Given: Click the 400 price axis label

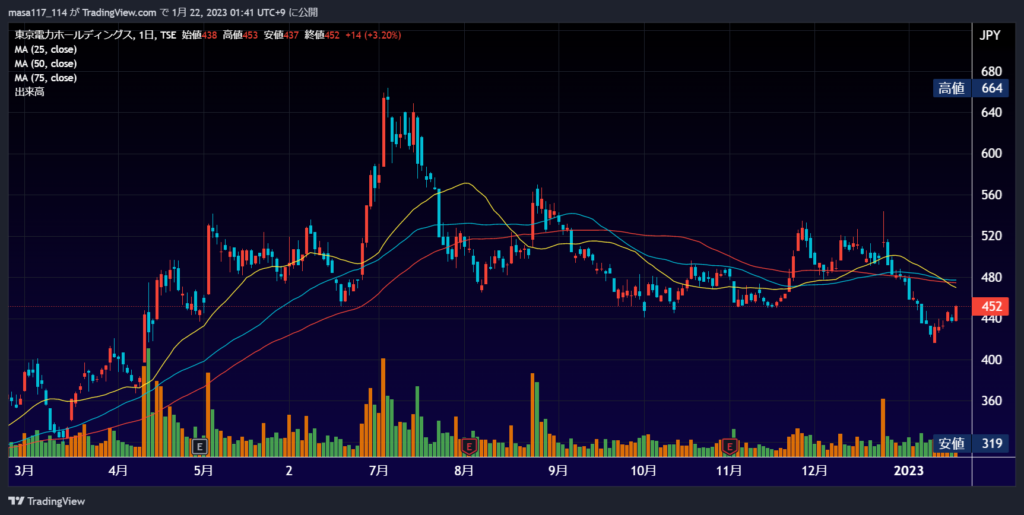Looking at the screenshot, I should tap(991, 360).
